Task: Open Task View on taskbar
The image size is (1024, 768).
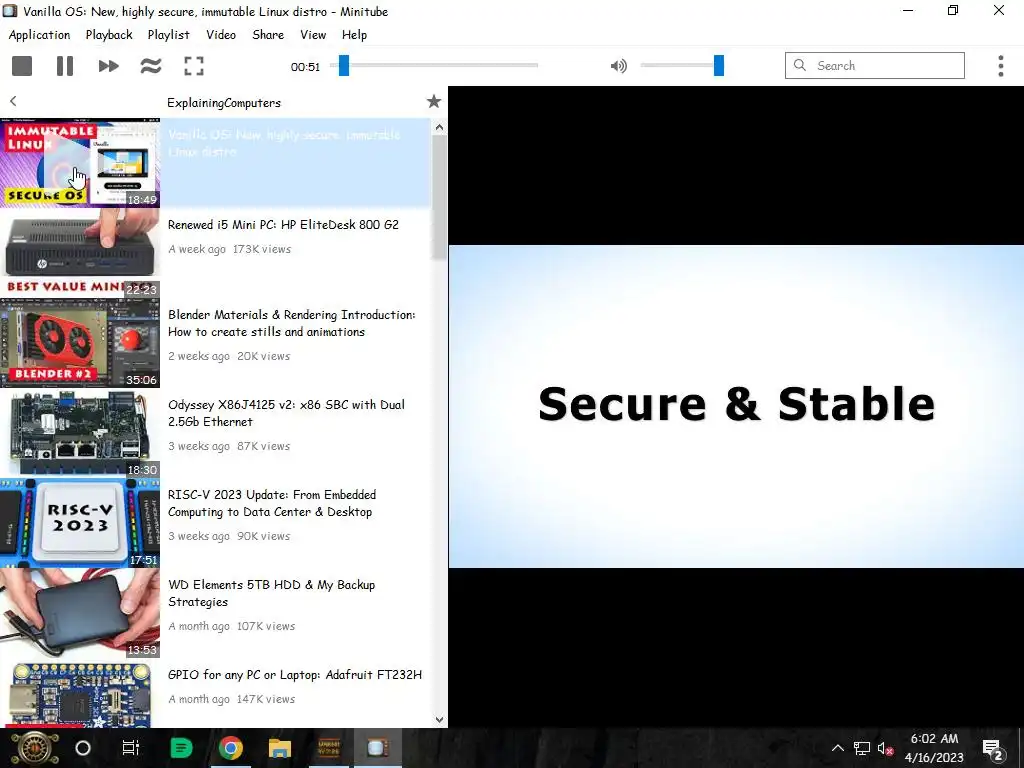Action: pyautogui.click(x=131, y=748)
